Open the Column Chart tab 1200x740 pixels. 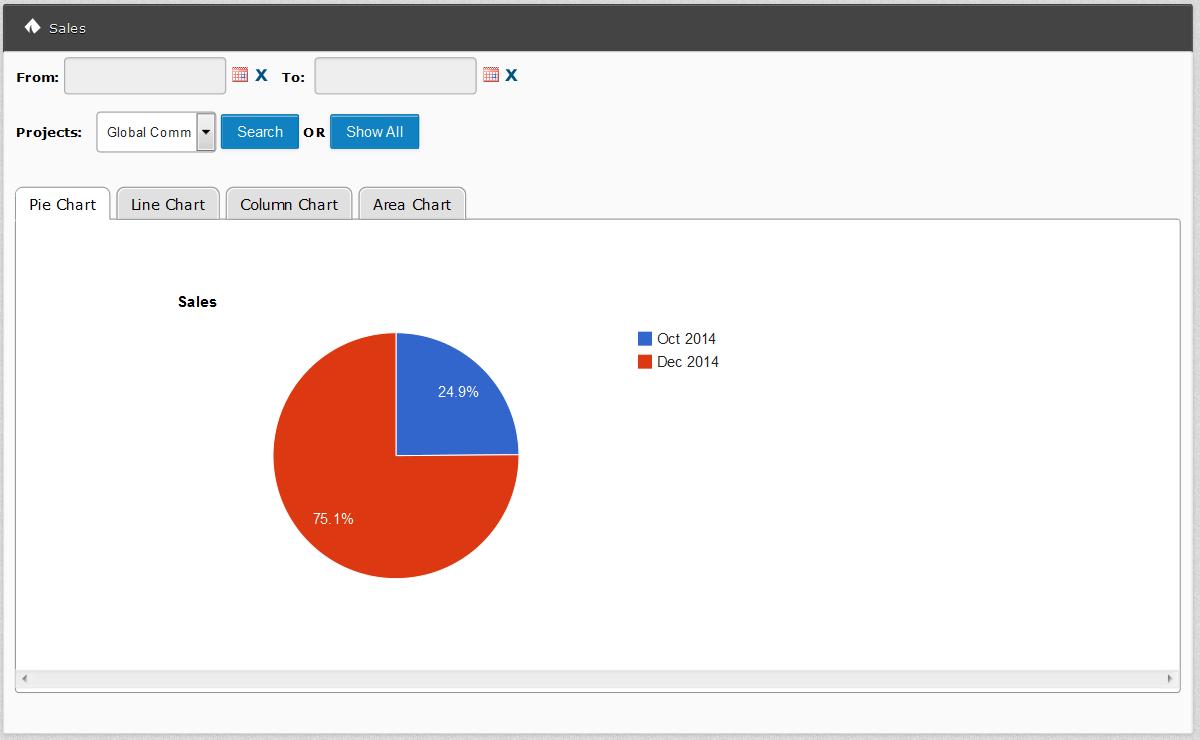(289, 204)
